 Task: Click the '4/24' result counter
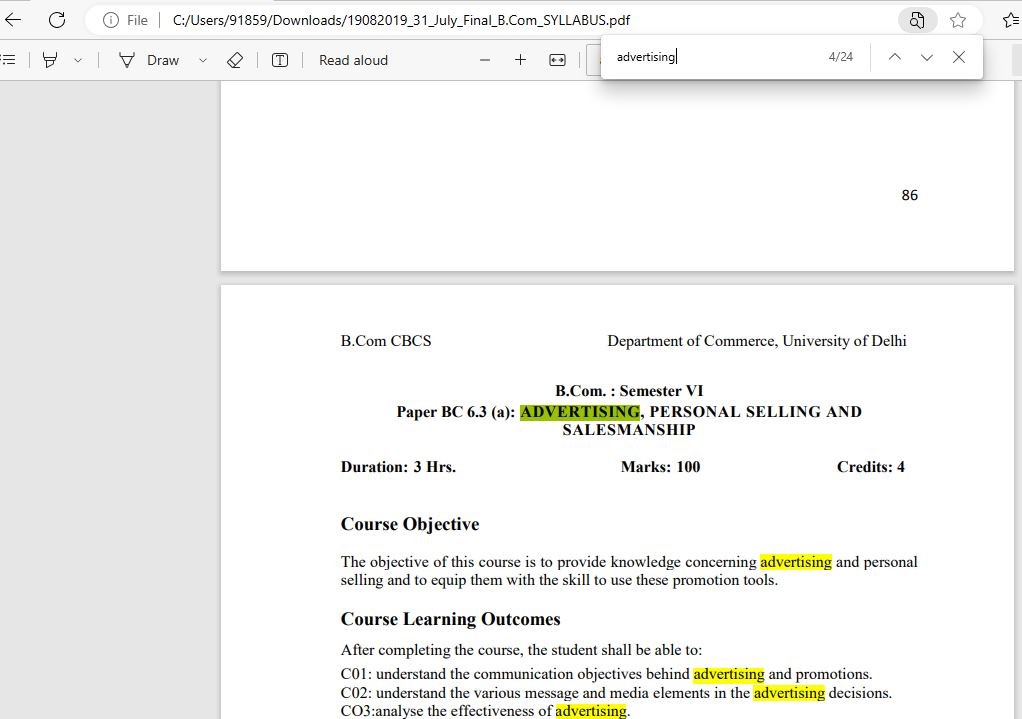coord(840,57)
